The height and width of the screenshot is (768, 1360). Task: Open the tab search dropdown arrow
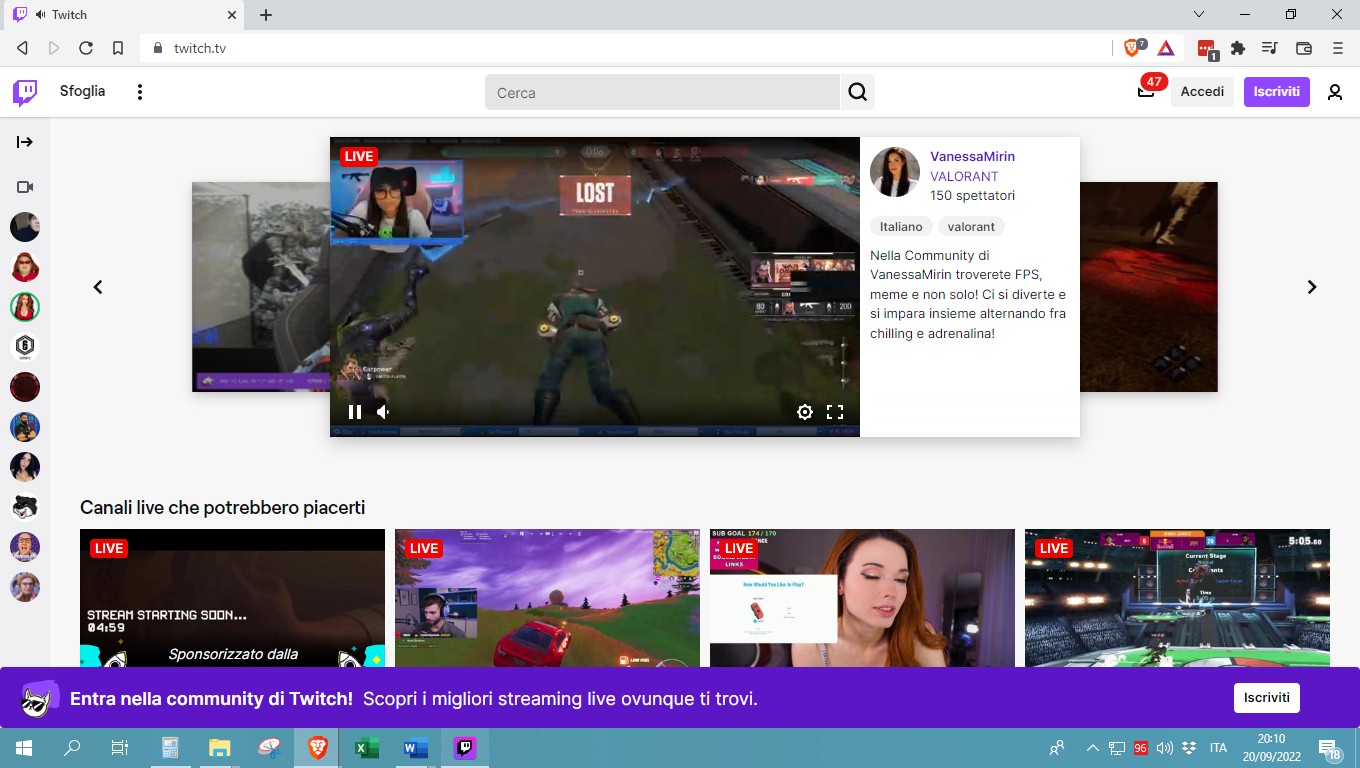(1200, 14)
